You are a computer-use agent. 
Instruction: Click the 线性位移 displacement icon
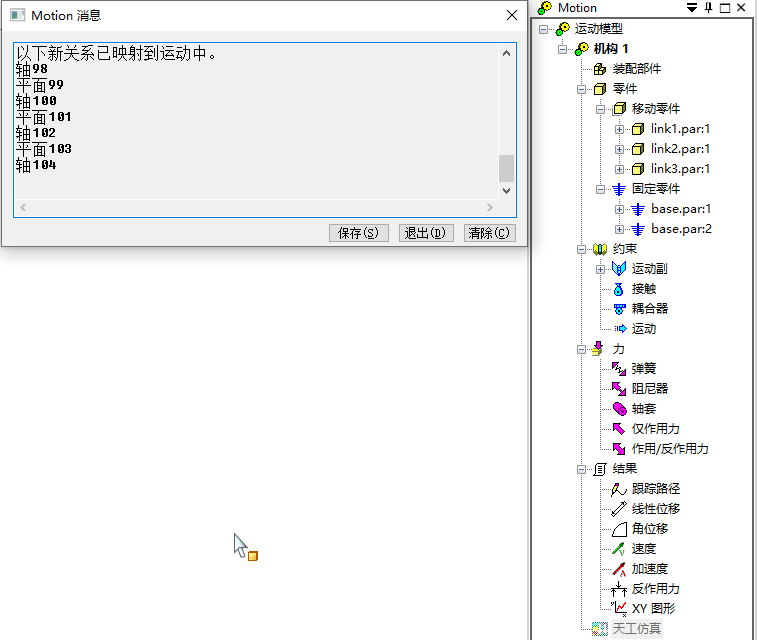pyautogui.click(x=619, y=509)
